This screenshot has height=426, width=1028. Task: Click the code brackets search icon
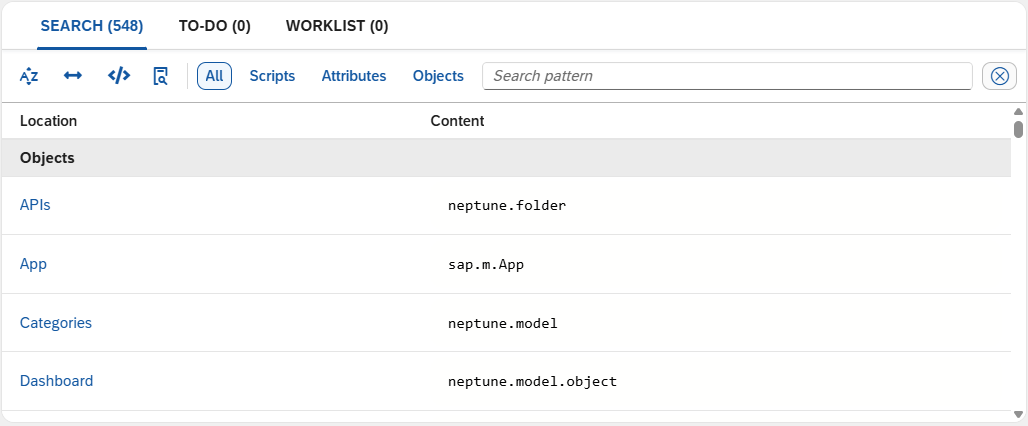119,76
